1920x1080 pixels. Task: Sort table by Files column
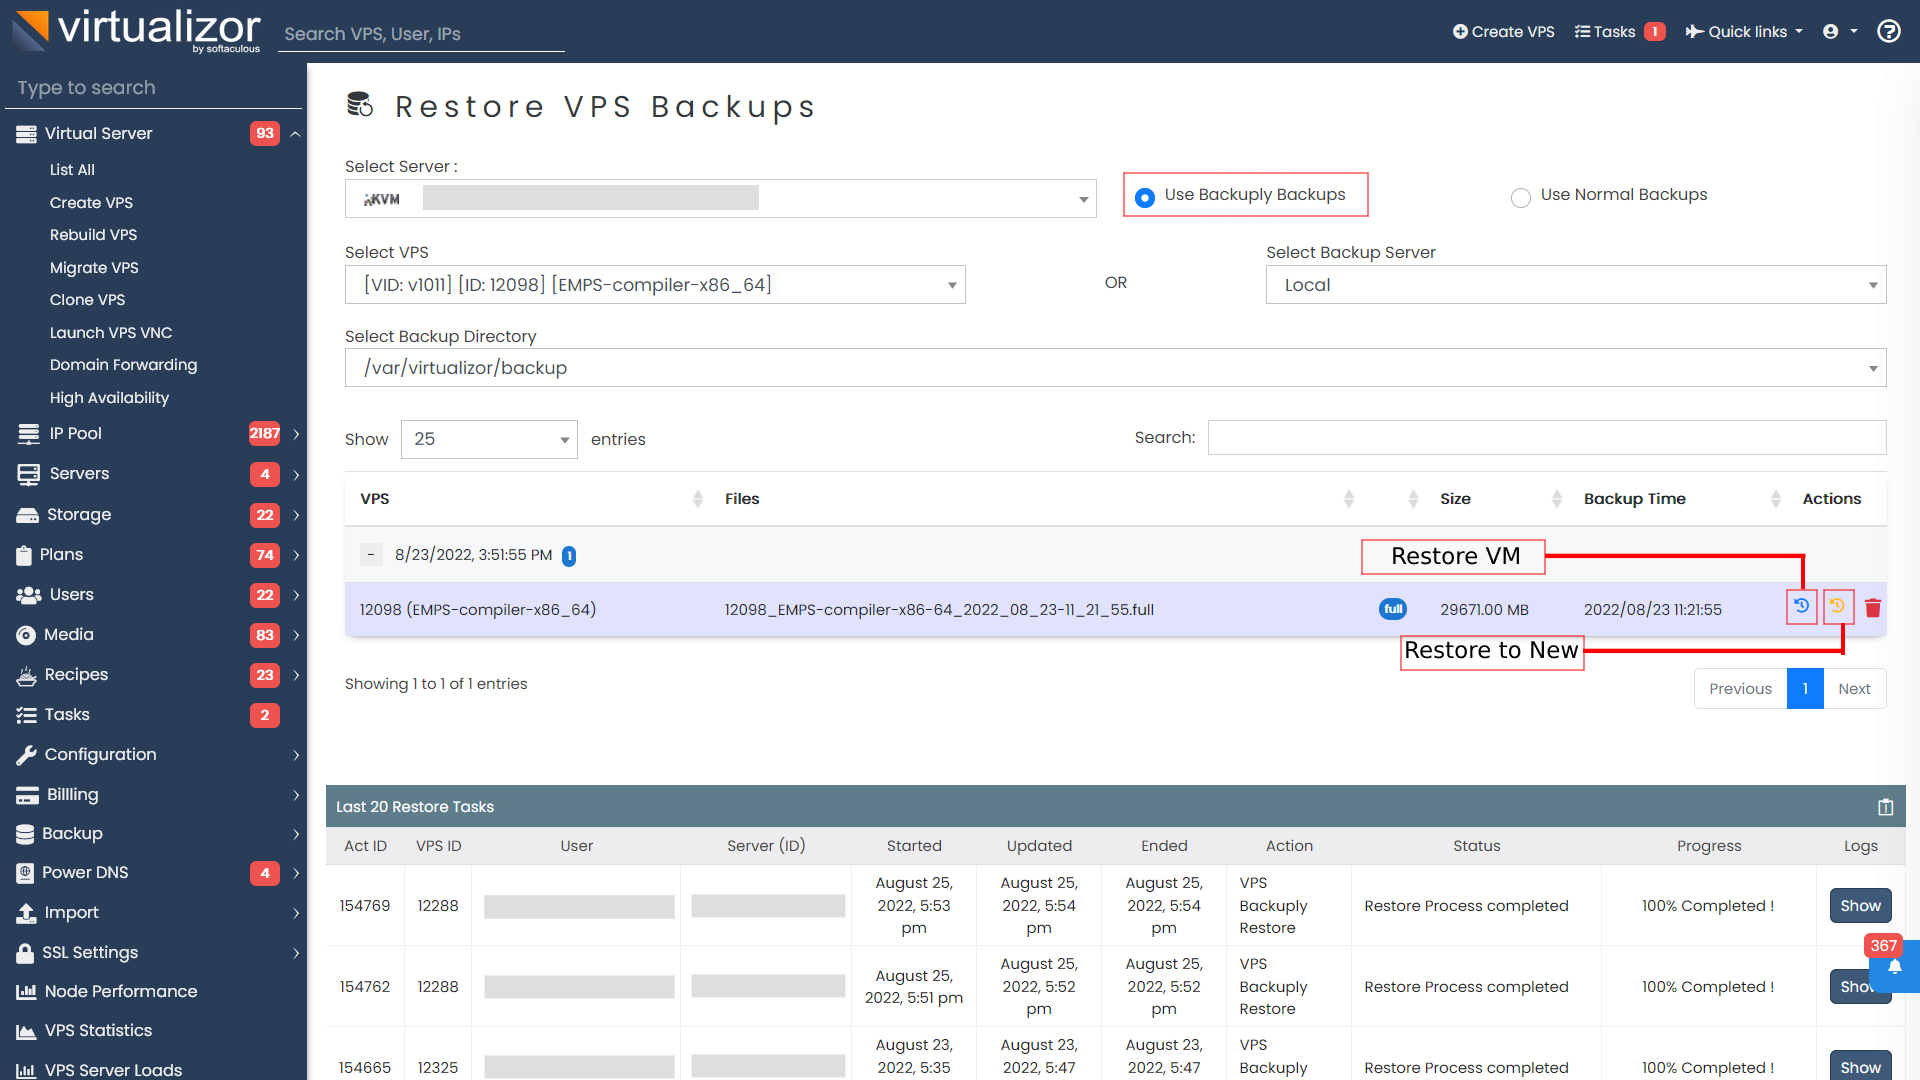click(1037, 499)
